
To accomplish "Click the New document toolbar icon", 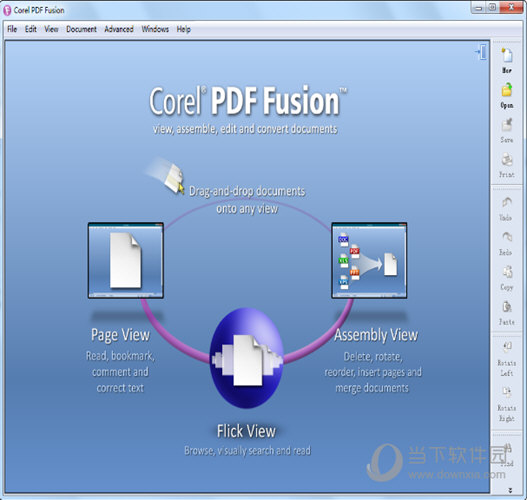I will point(507,56).
